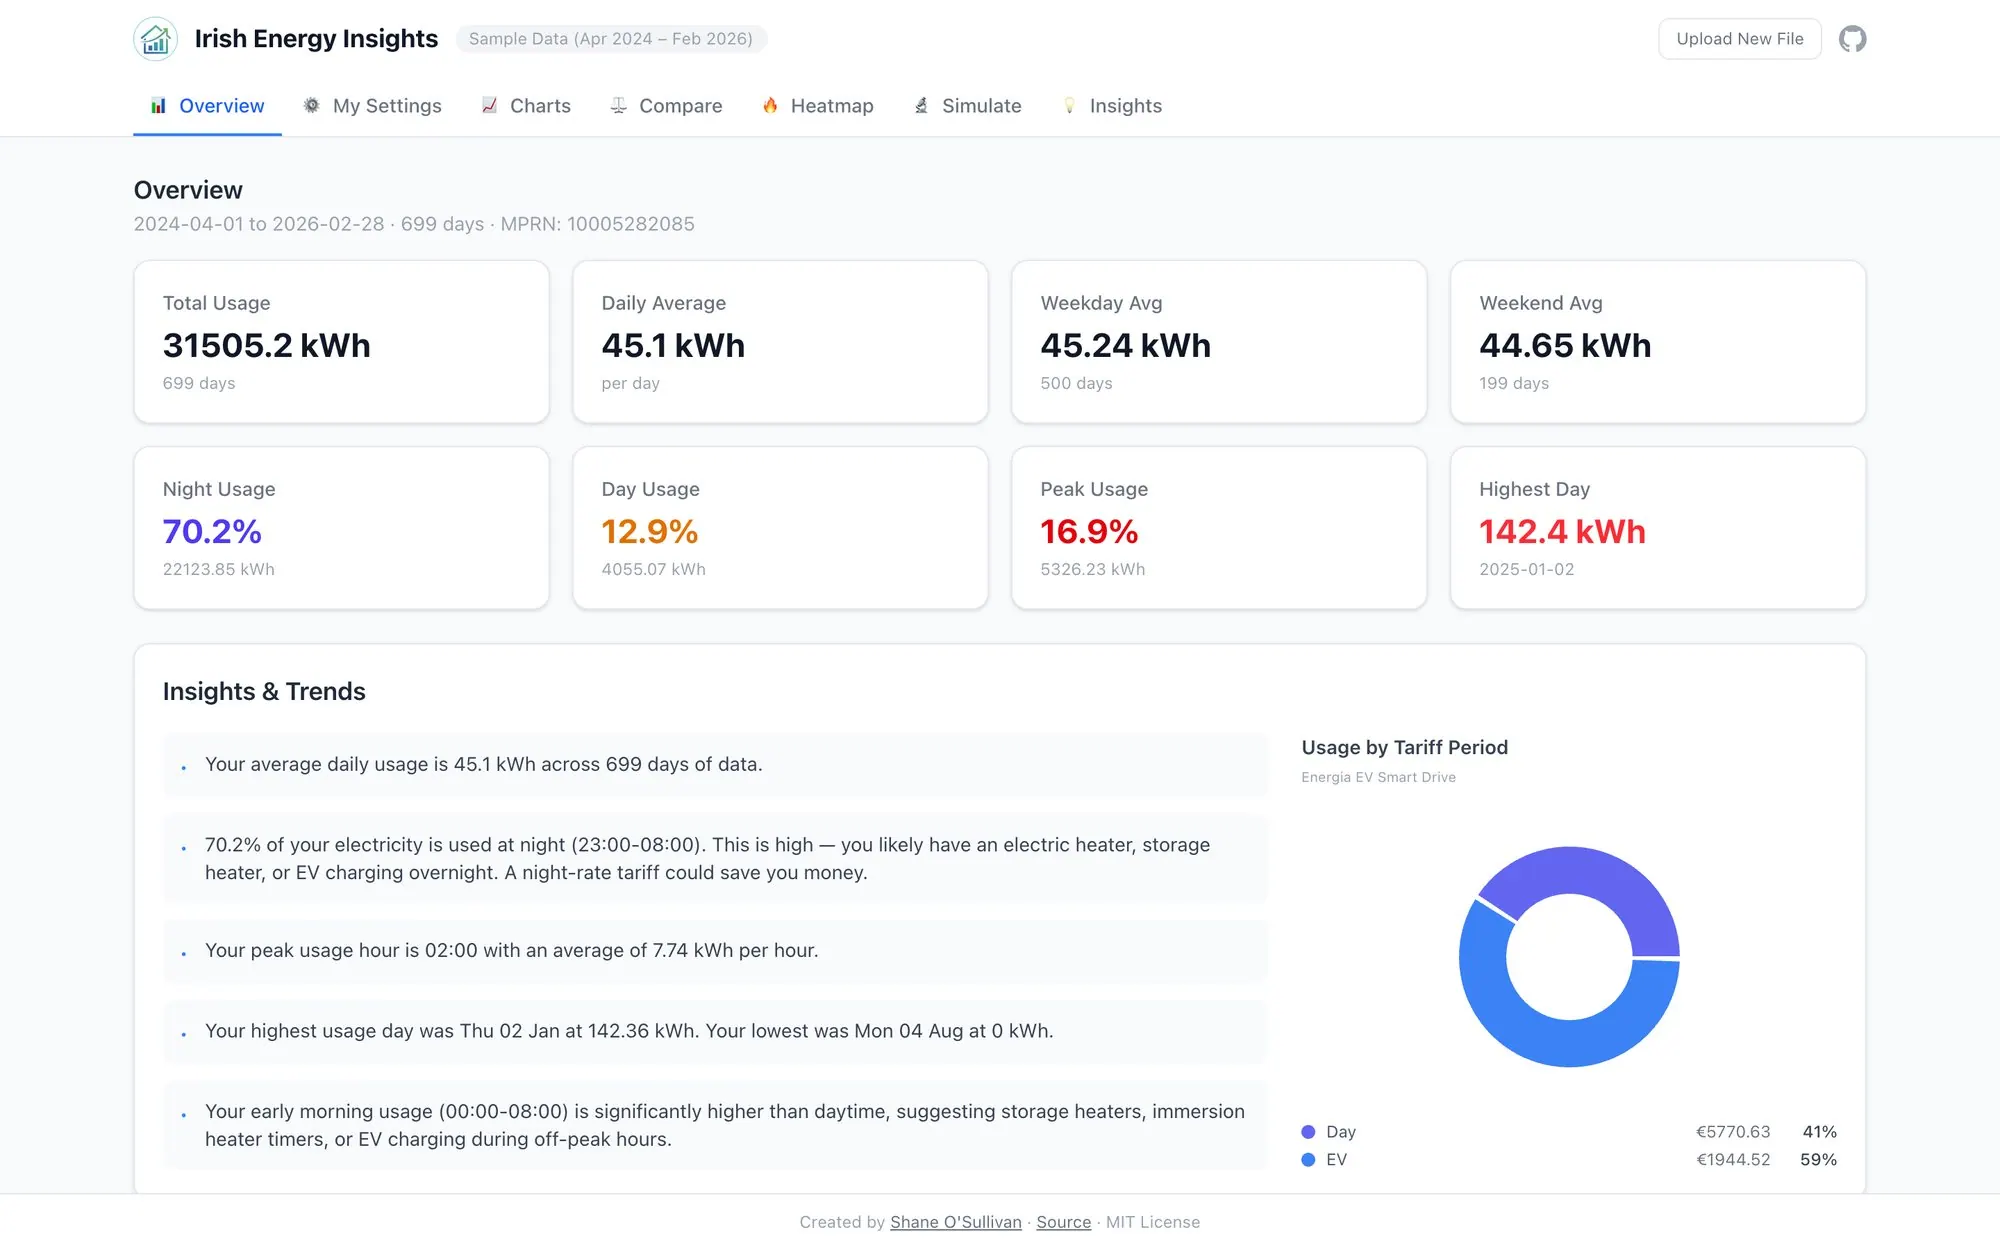Click the Irish Energy Insights logo icon
Screen dimensions: 2000x1250
coord(155,39)
